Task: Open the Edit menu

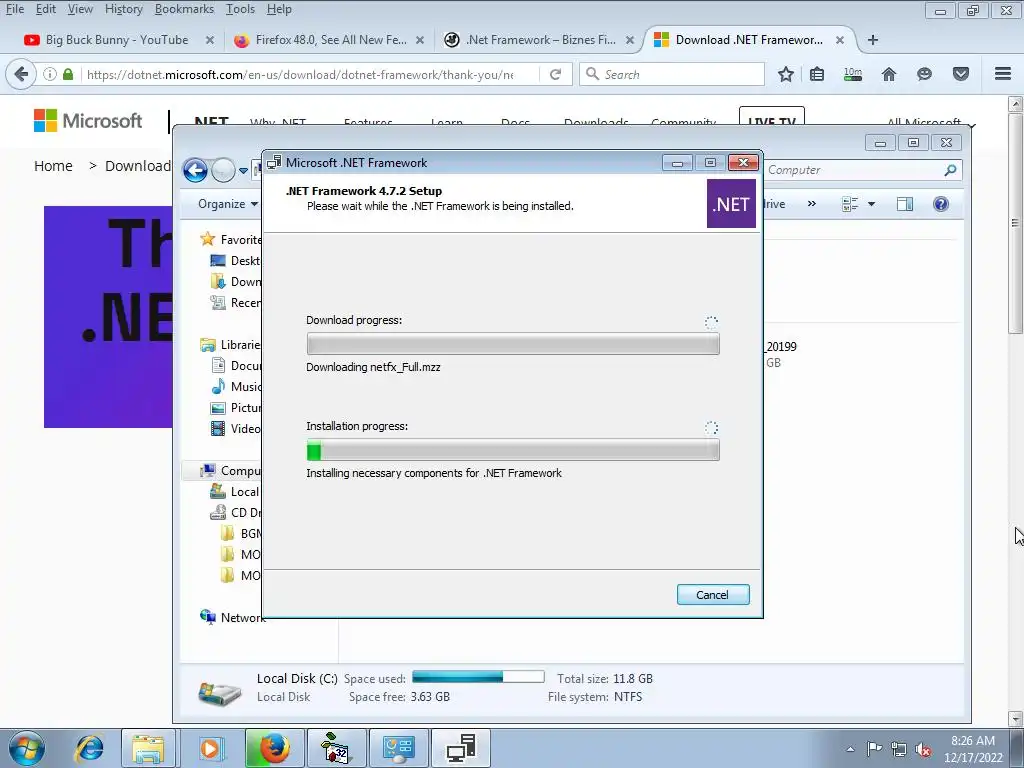Action: (x=46, y=9)
